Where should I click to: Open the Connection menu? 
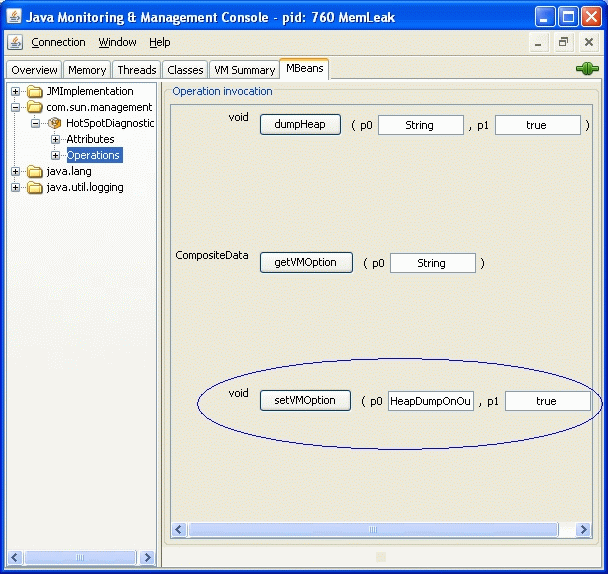coord(58,42)
